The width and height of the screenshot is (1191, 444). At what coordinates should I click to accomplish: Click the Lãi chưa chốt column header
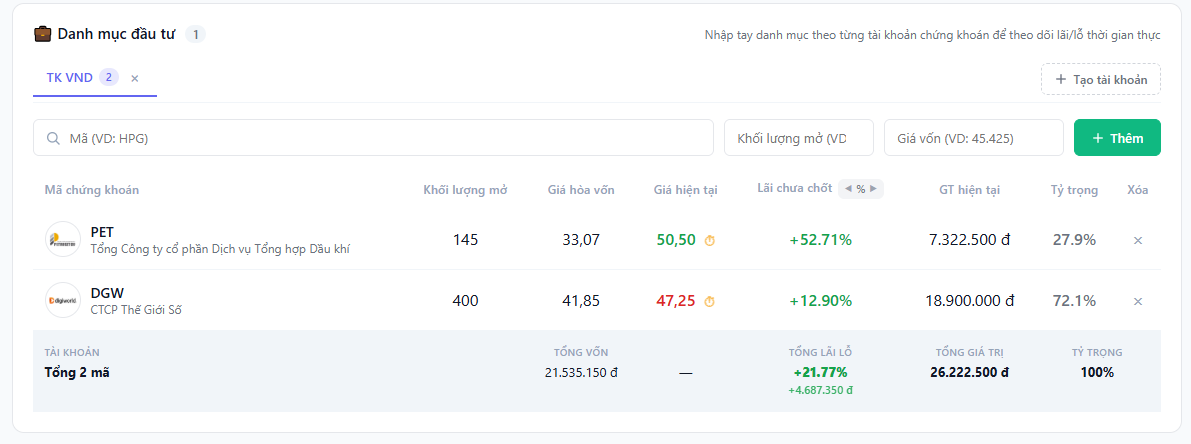795,188
